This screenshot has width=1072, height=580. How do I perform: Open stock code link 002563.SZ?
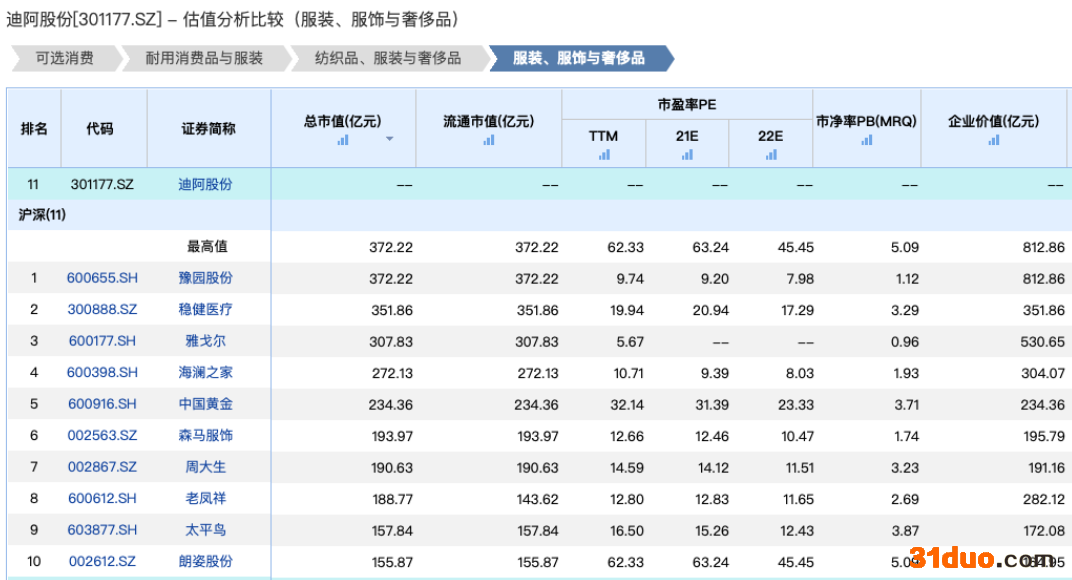(102, 436)
